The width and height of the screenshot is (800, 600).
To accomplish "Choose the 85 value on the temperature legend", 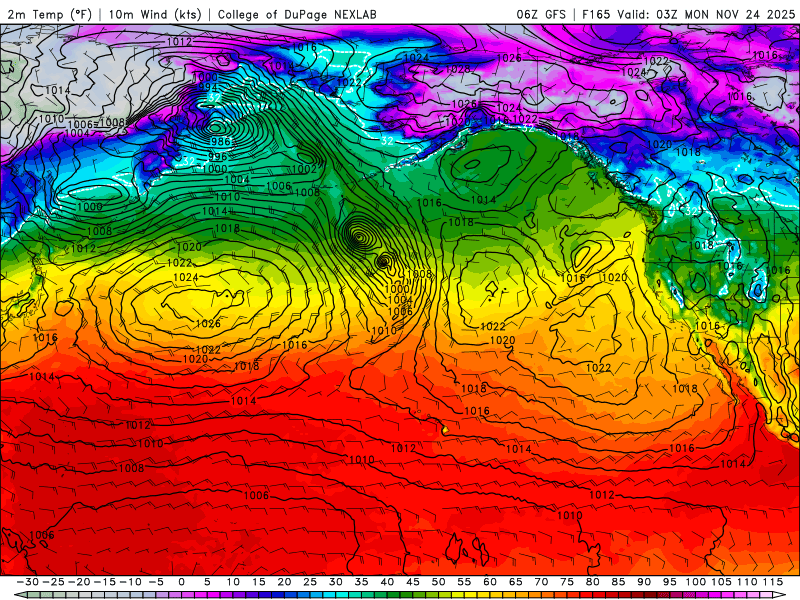I will [618, 582].
